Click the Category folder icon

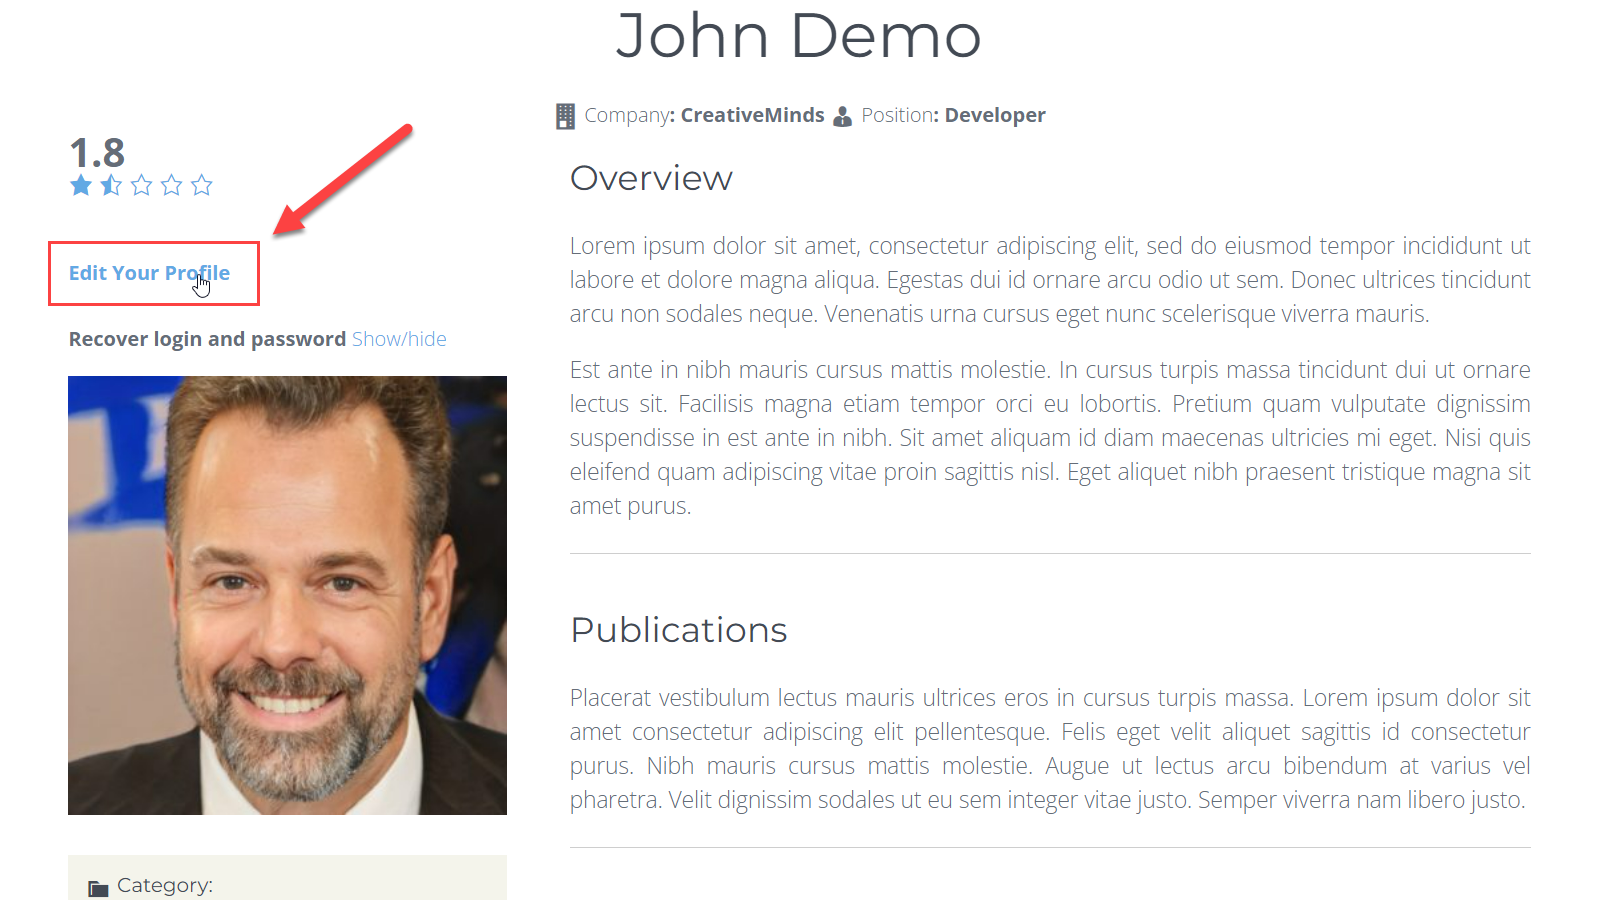98,888
